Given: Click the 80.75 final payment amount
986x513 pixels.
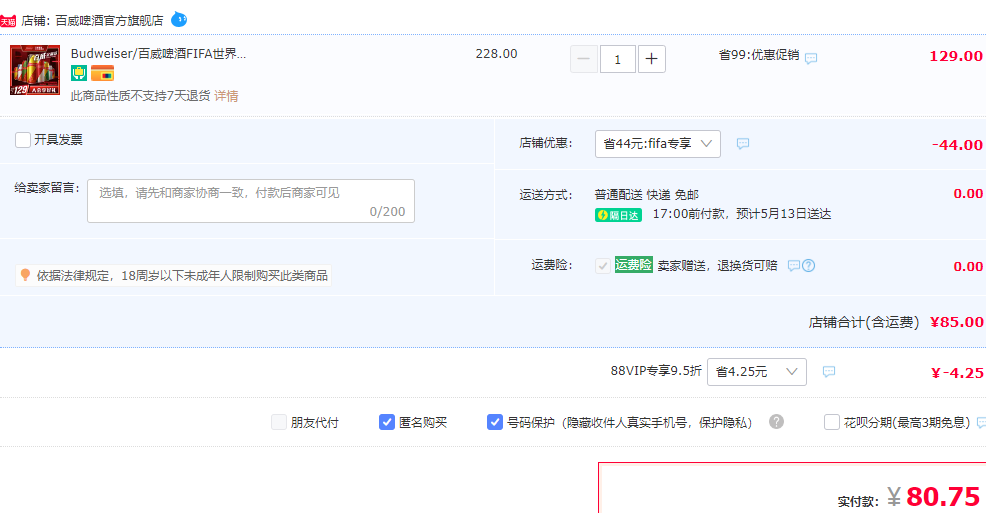Looking at the screenshot, I should [x=943, y=497].
